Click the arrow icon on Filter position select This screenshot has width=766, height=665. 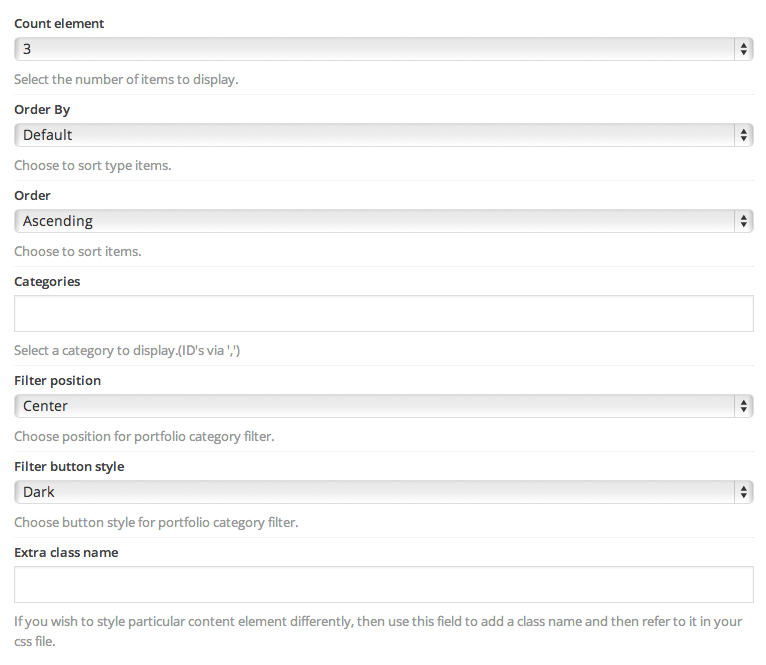[x=743, y=406]
